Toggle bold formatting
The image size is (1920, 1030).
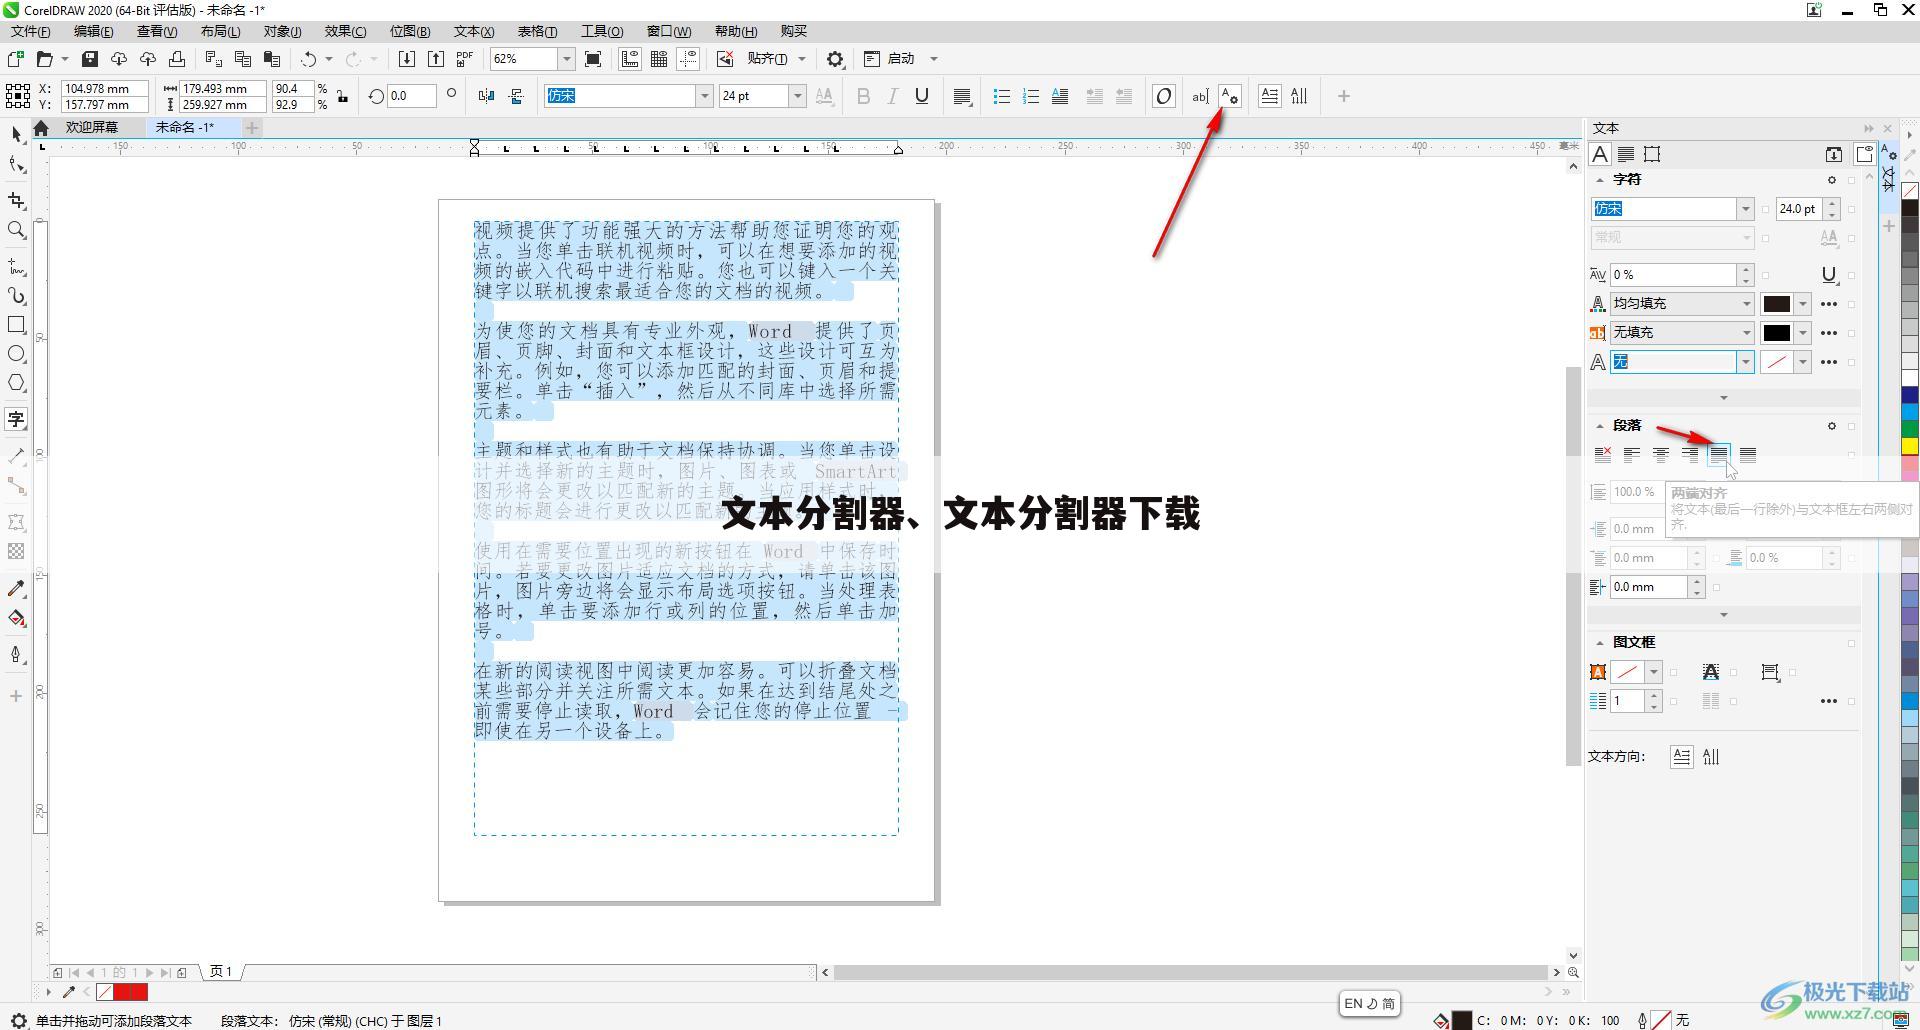tap(864, 96)
